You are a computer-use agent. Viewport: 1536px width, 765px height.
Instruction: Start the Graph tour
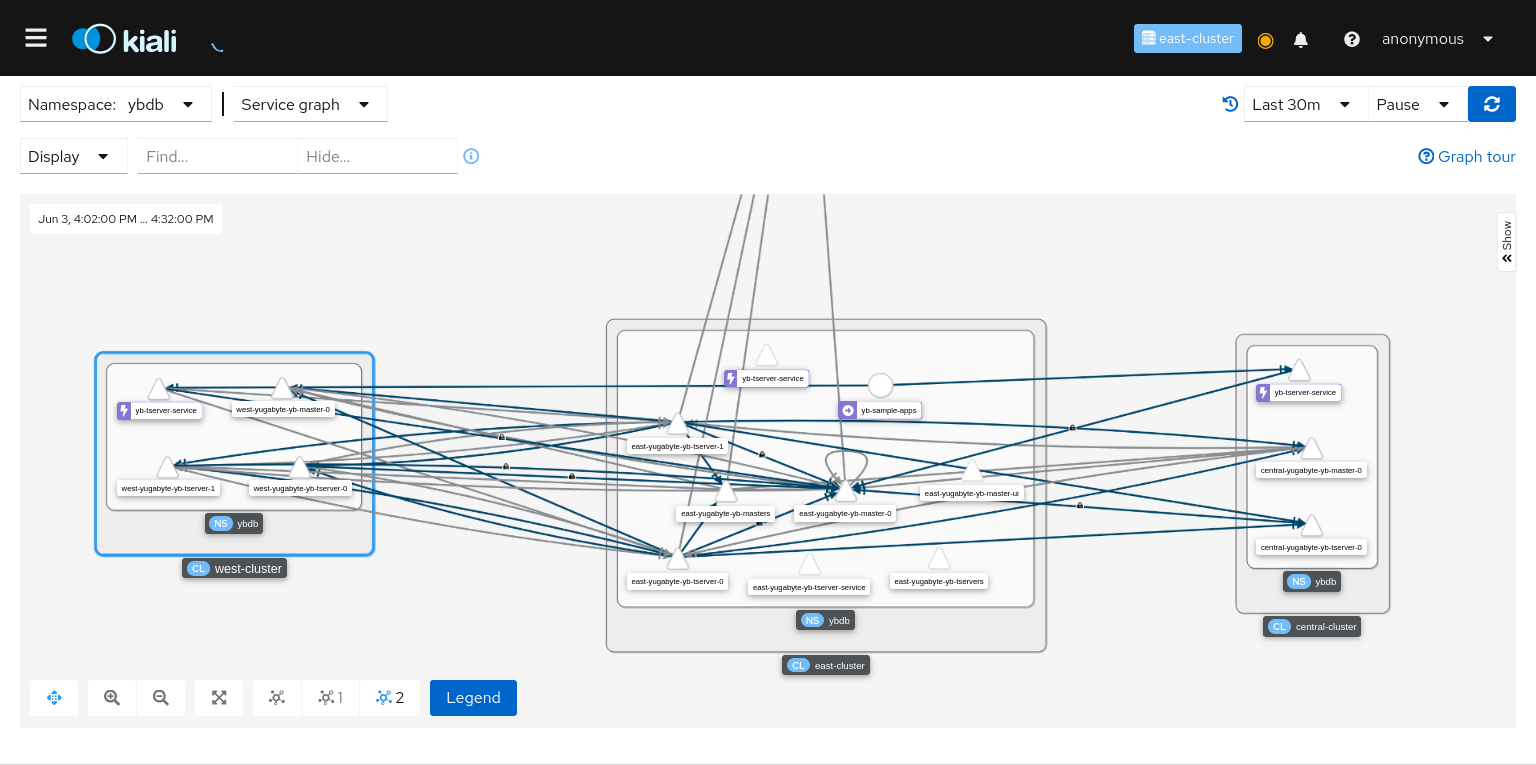1467,156
